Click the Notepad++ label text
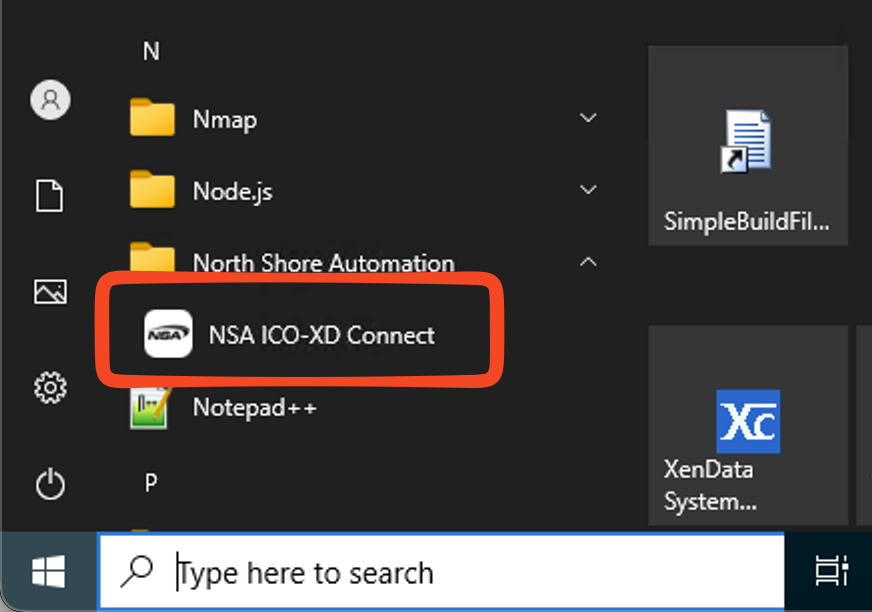872x612 pixels. [x=255, y=407]
